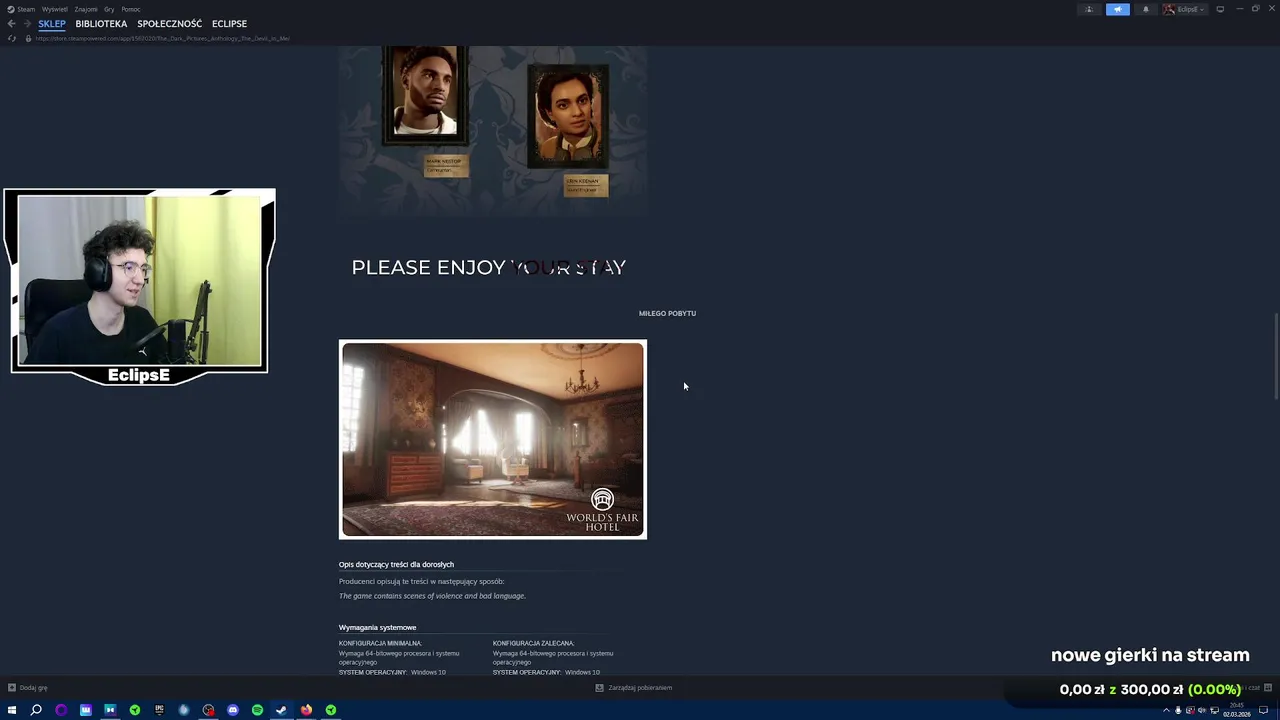Reload the store page
This screenshot has width=1280, height=720.
click(x=12, y=38)
